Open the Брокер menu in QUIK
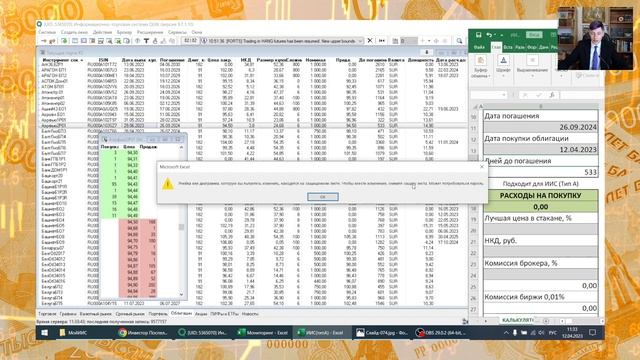 click(124, 32)
